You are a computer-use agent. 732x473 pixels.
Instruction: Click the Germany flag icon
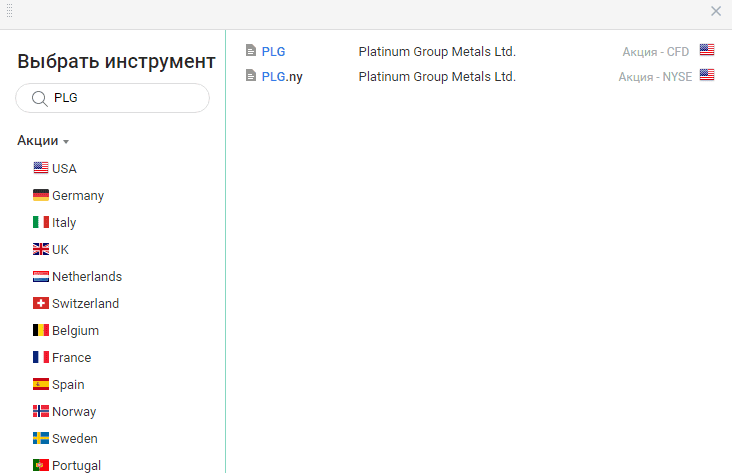click(x=41, y=195)
